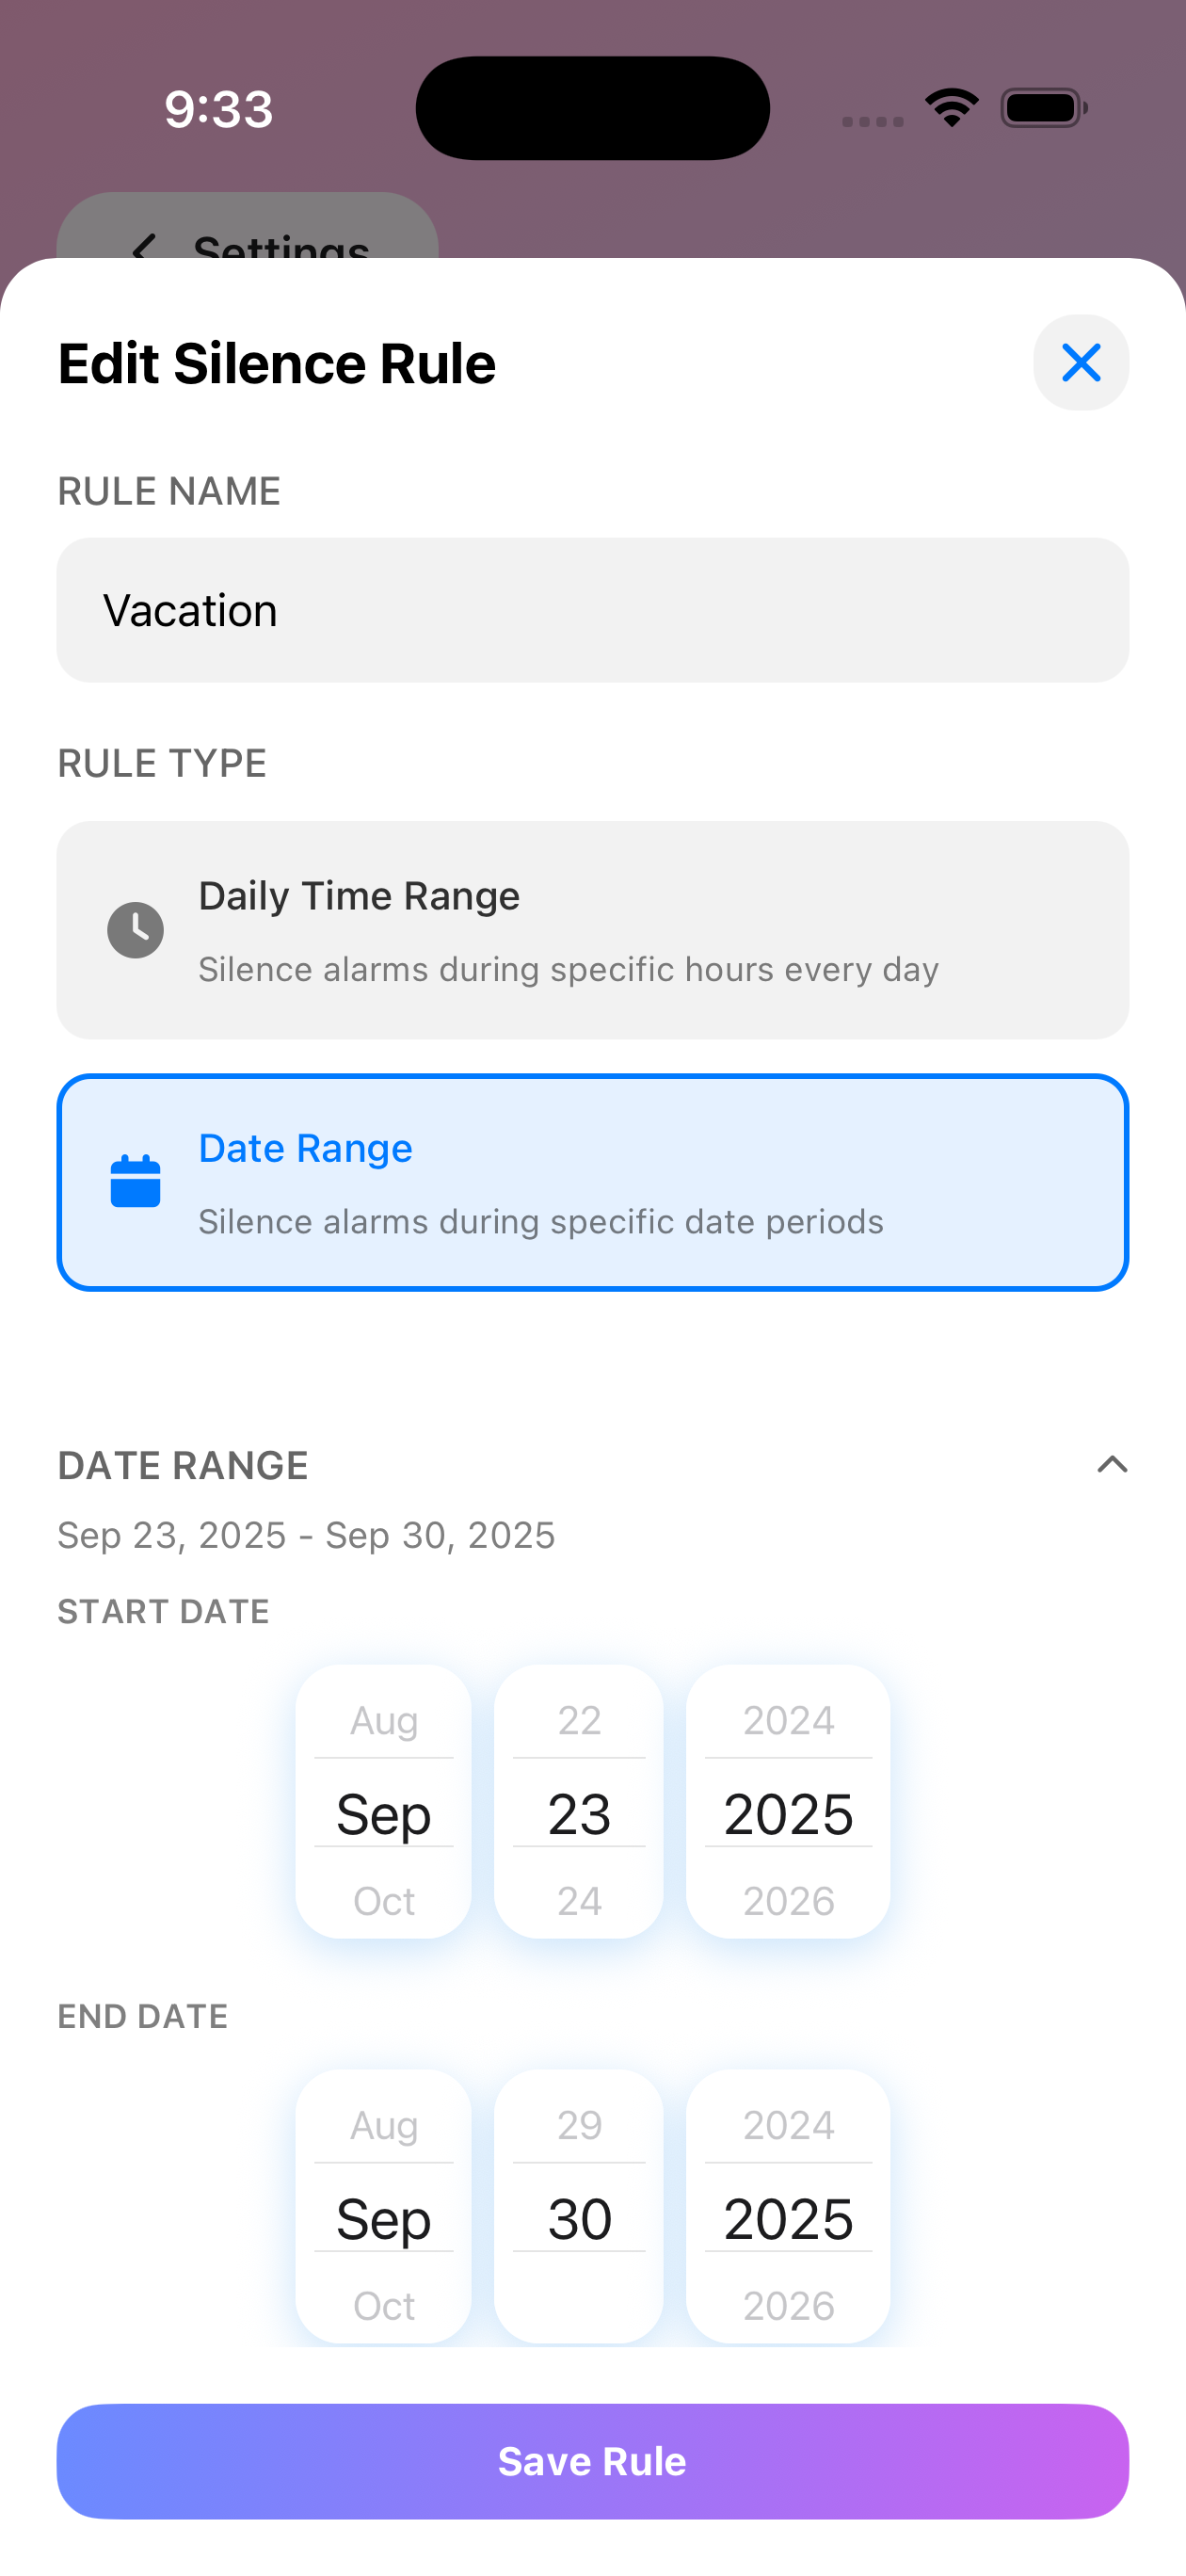Click the calendar icon for Date Range
1186x2576 pixels.
[x=136, y=1181]
